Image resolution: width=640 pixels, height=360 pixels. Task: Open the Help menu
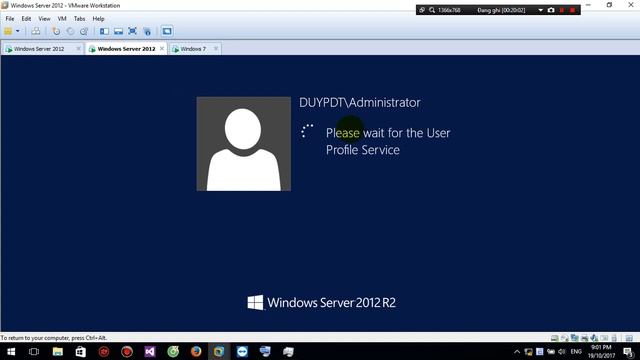point(98,19)
